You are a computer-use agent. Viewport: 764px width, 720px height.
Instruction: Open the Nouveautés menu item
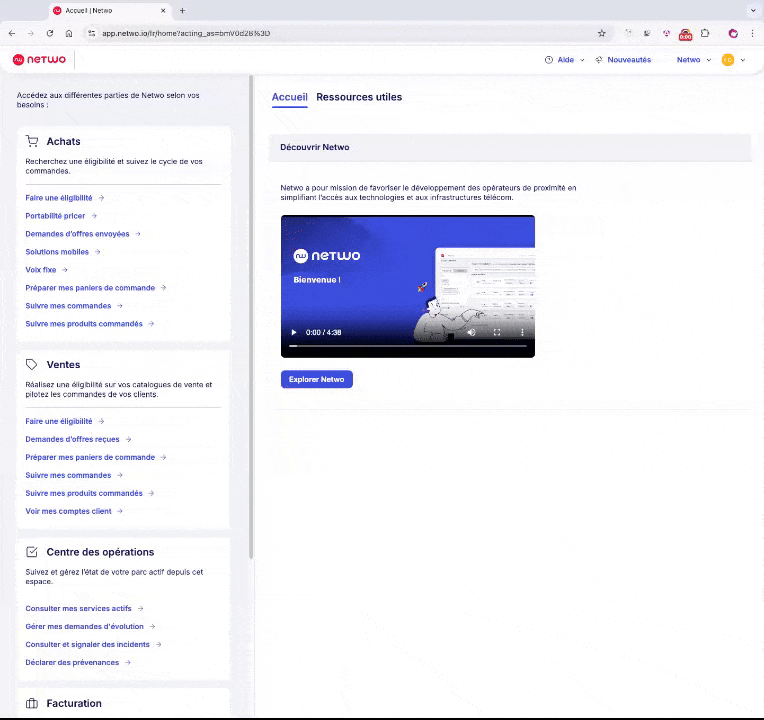(629, 59)
